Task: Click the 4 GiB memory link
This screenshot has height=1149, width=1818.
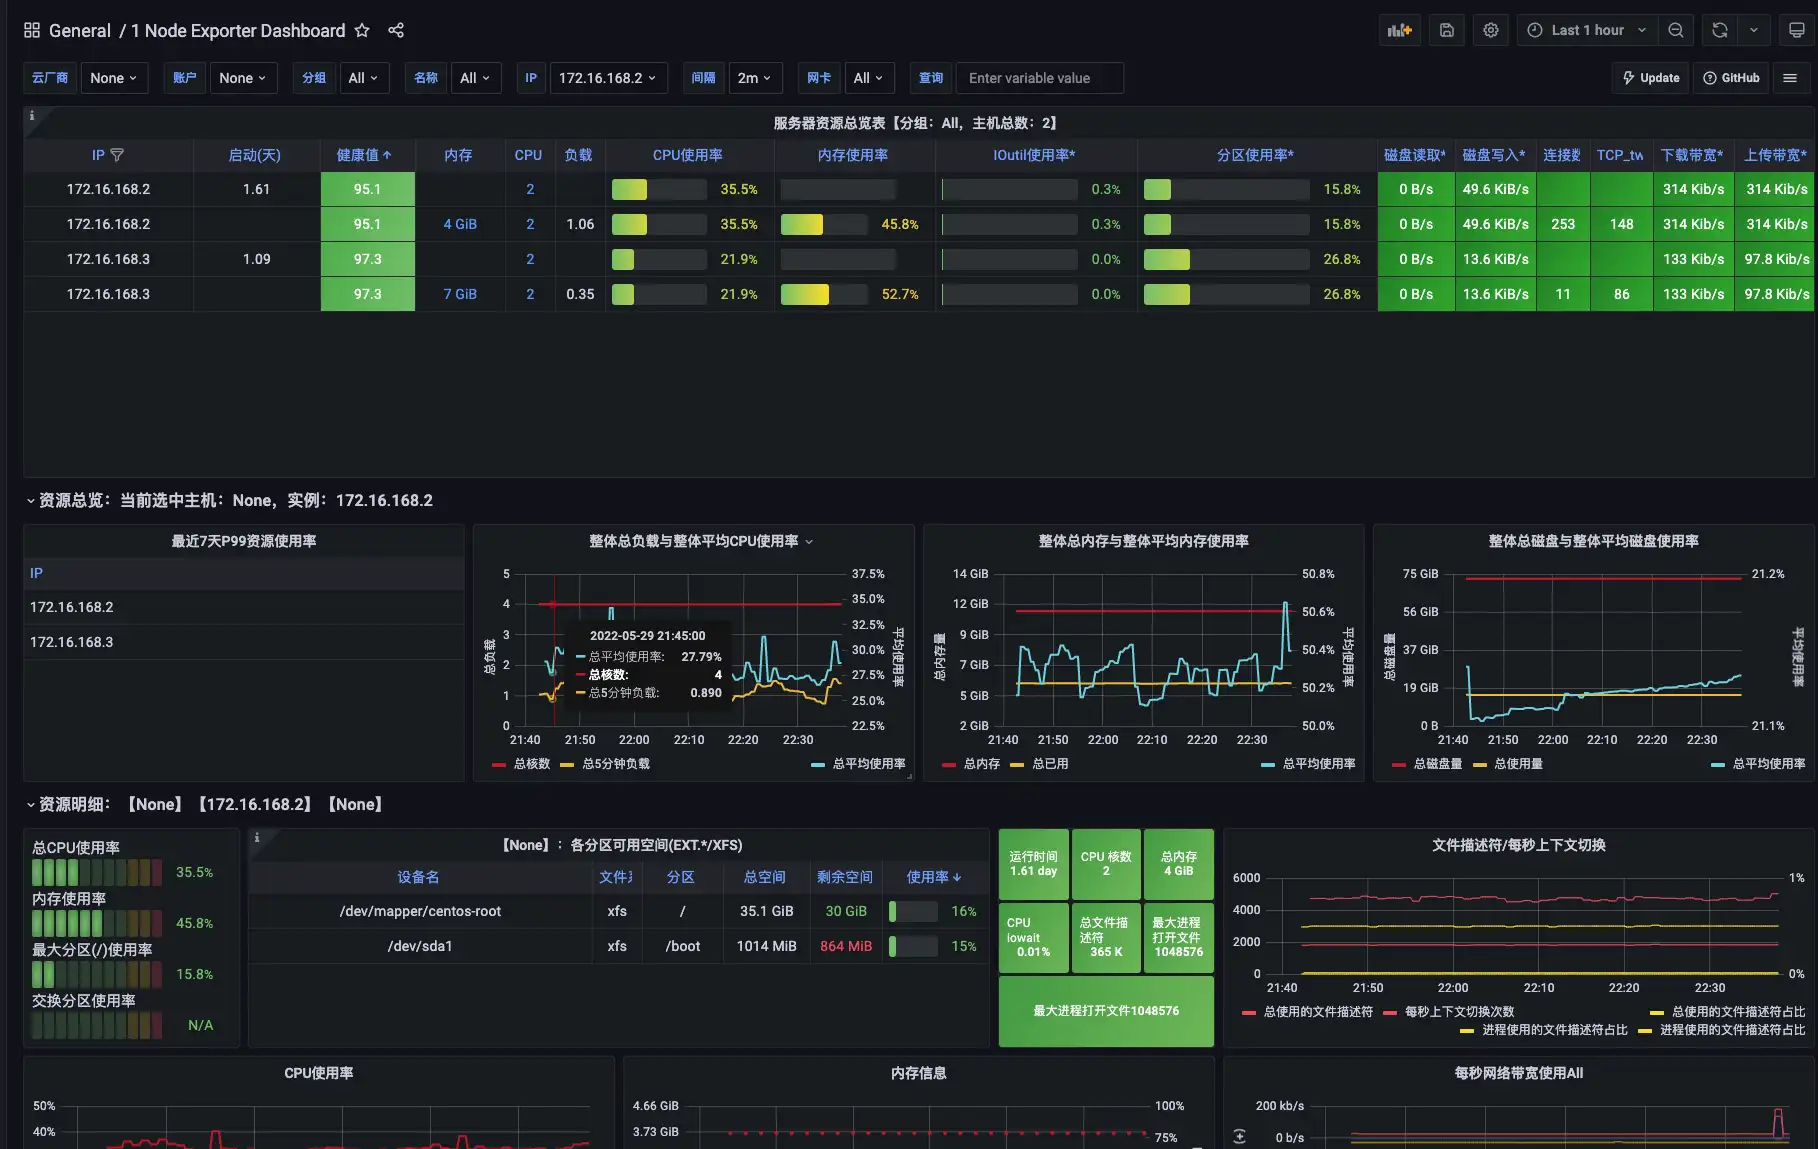Action: (x=460, y=224)
